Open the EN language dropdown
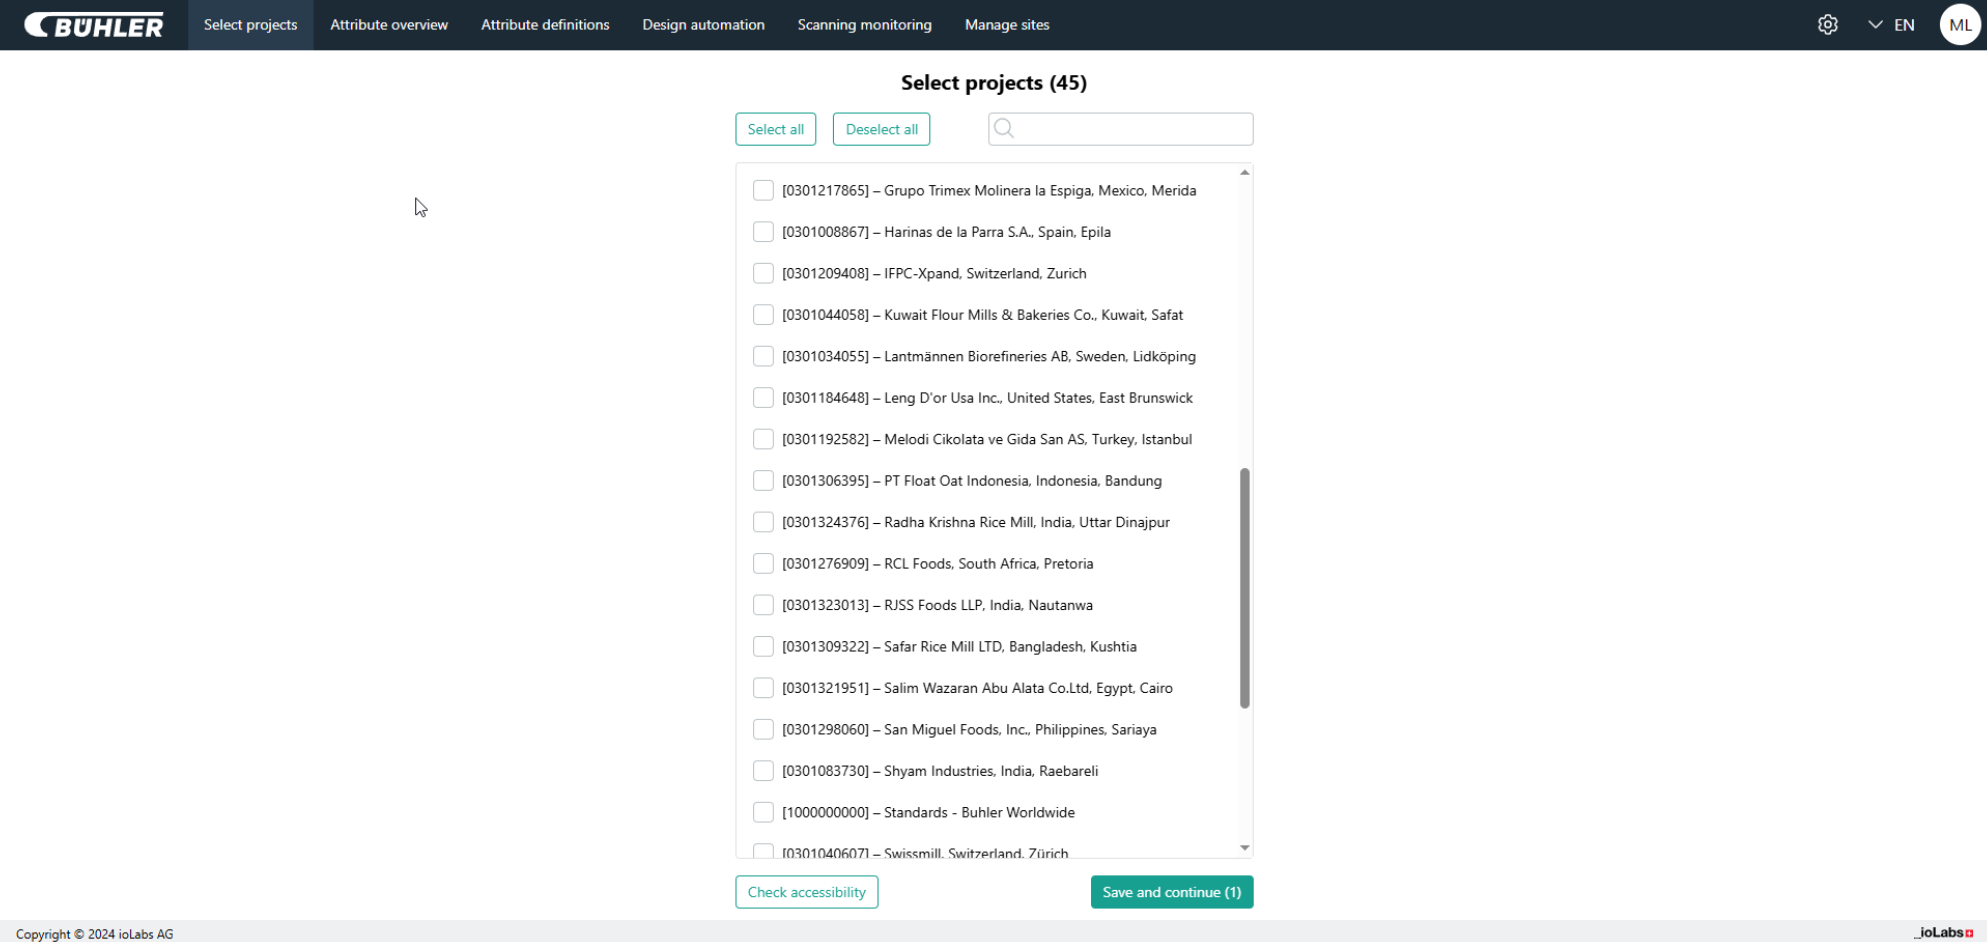The image size is (1987, 942). 1891,25
